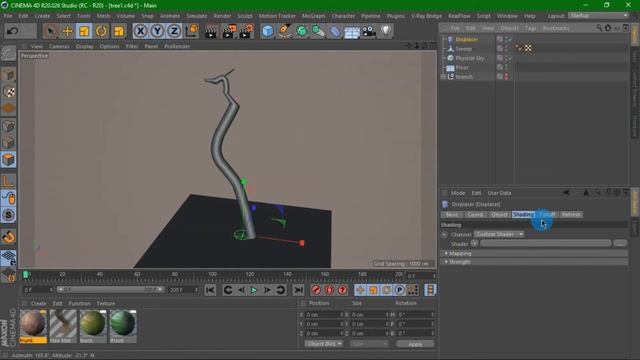Toggle branch visibility red dots
Image resolution: width=640 pixels, height=360 pixels.
(x=506, y=77)
